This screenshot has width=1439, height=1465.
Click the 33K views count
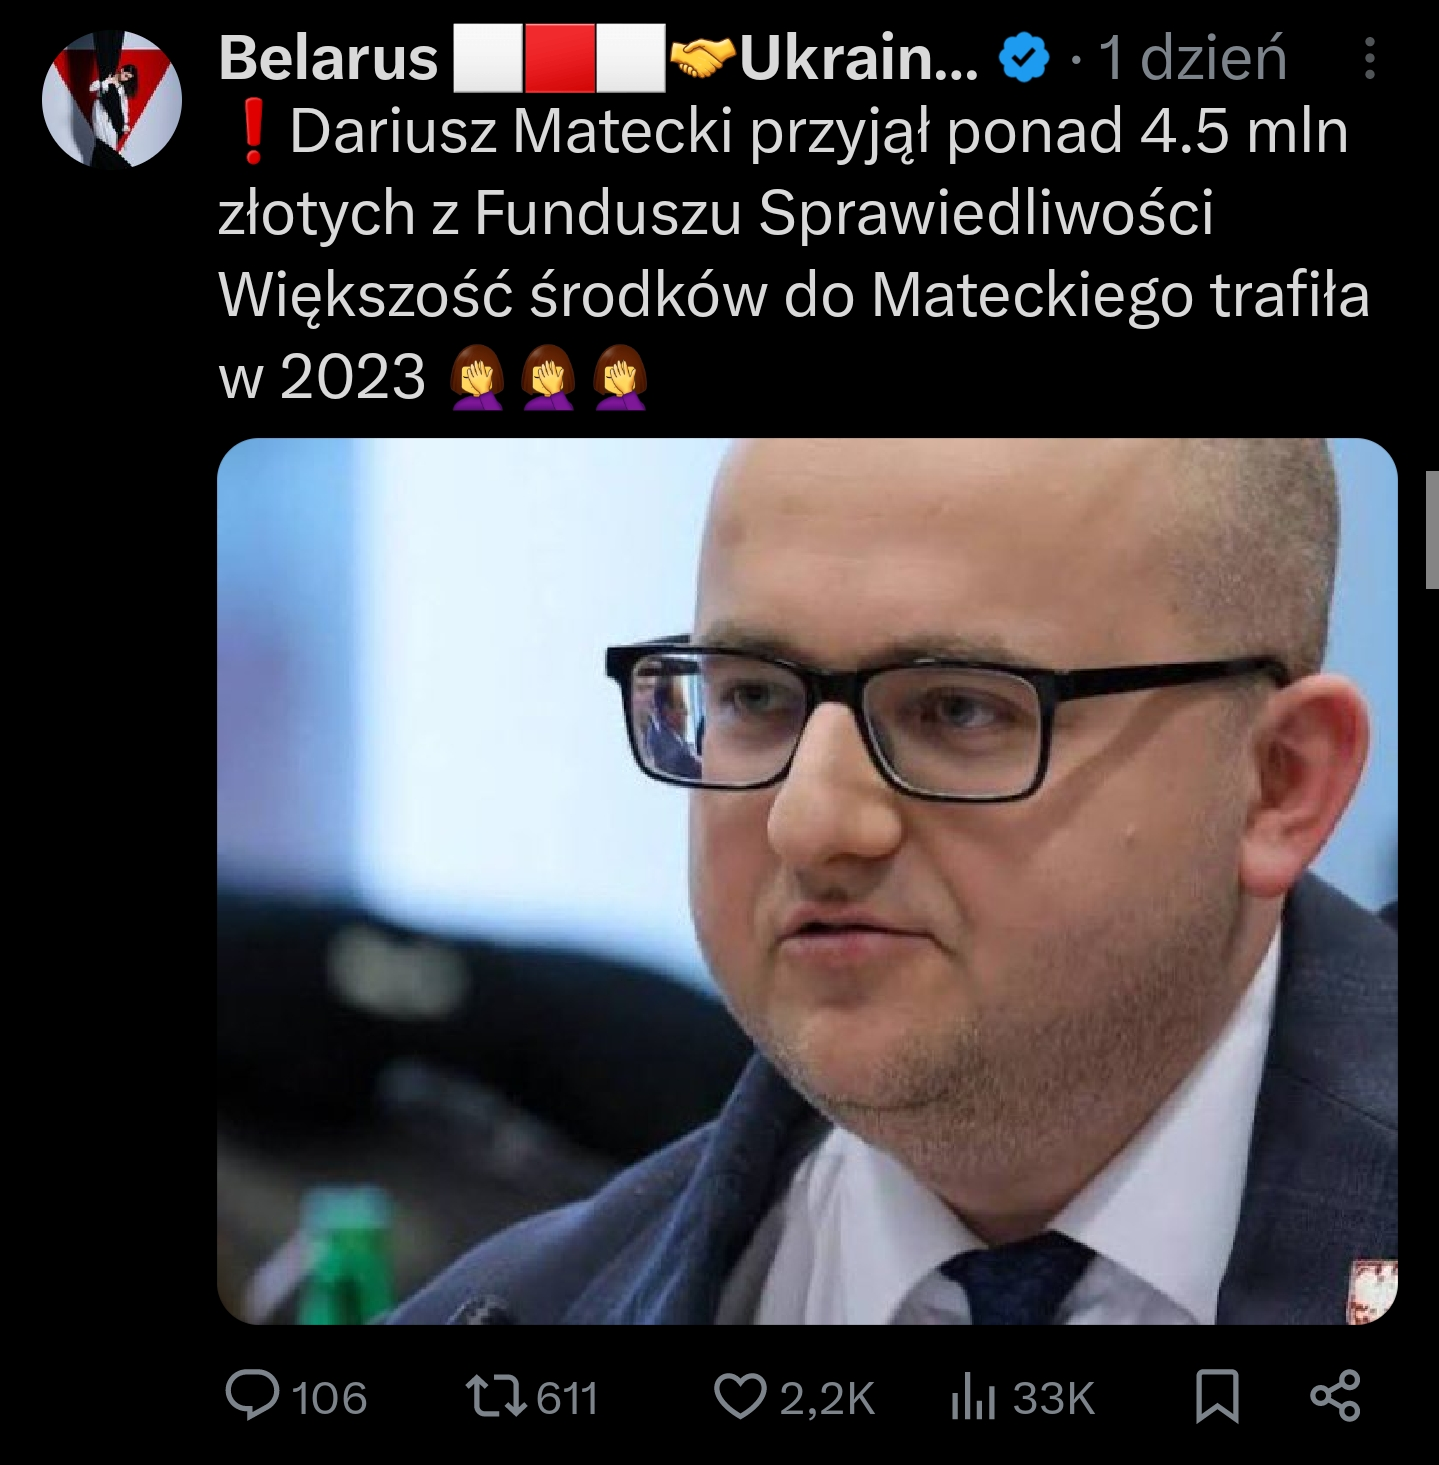(1053, 1398)
